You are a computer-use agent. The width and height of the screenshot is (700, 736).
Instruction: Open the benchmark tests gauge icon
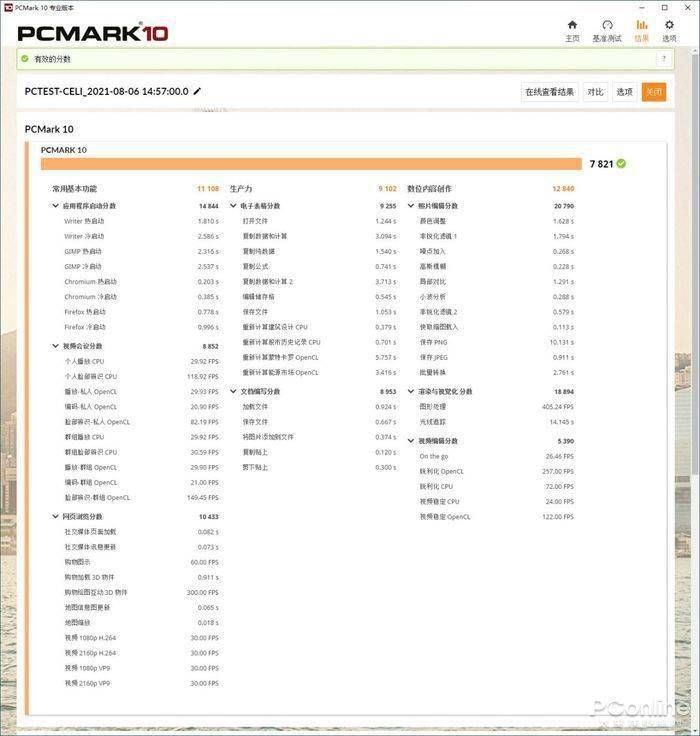click(x=607, y=25)
